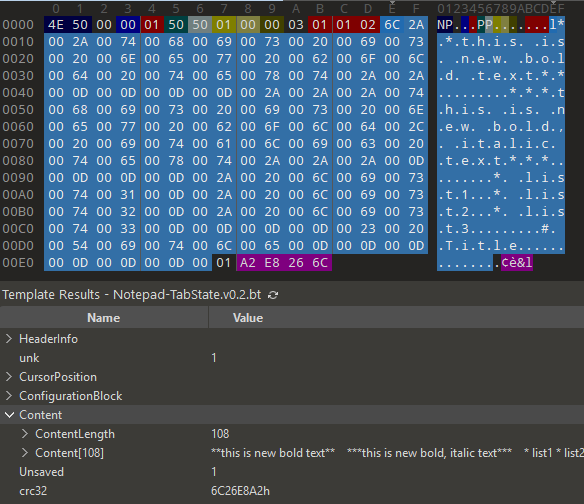Click the ContentLength value 108
584x504 pixels.
pyautogui.click(x=220, y=434)
